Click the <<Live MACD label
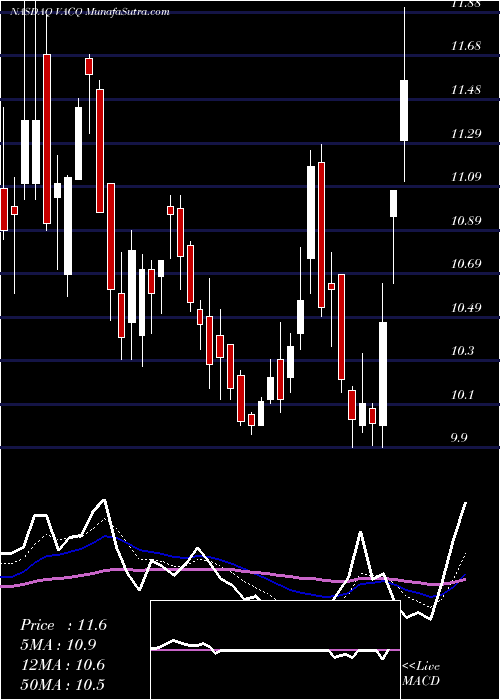Screen dimensions: 500x700 (421, 673)
